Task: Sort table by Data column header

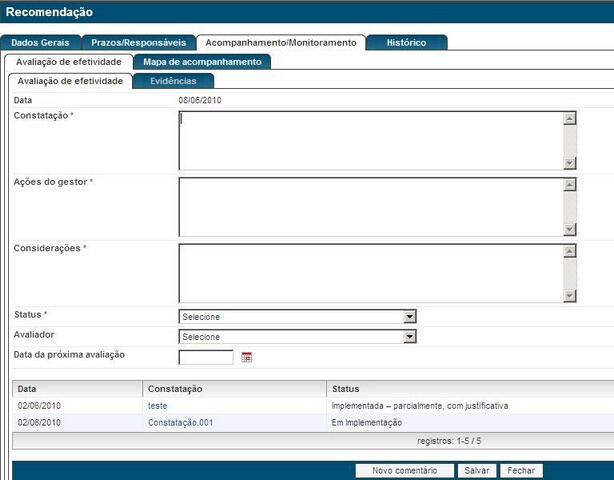Action: pos(78,389)
